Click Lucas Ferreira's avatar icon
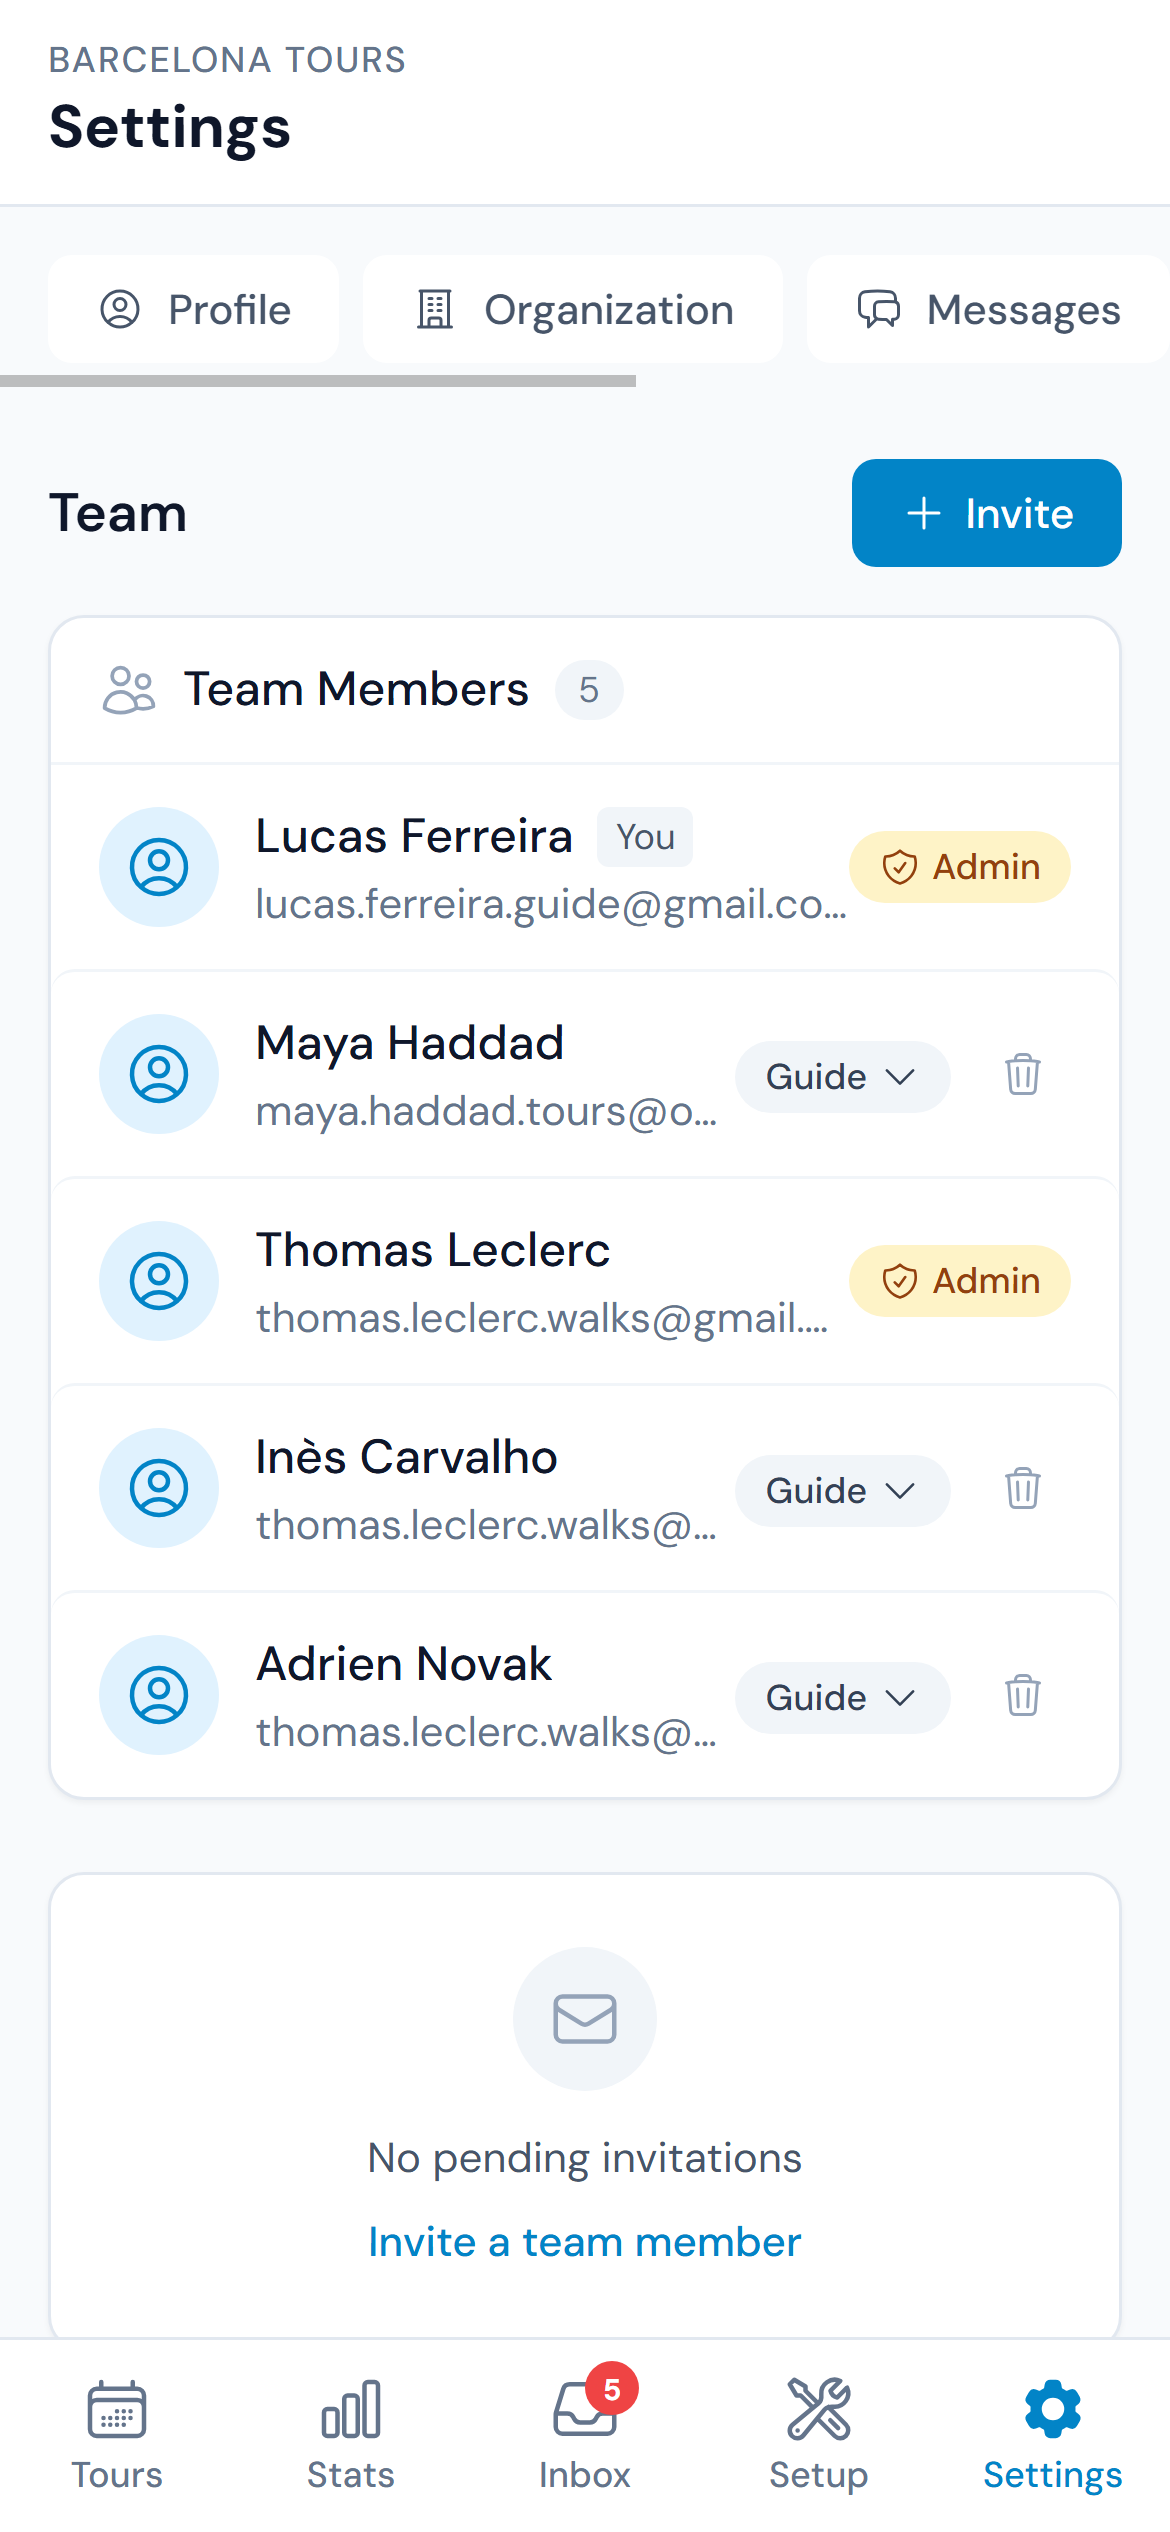The width and height of the screenshot is (1170, 2532). pos(158,867)
